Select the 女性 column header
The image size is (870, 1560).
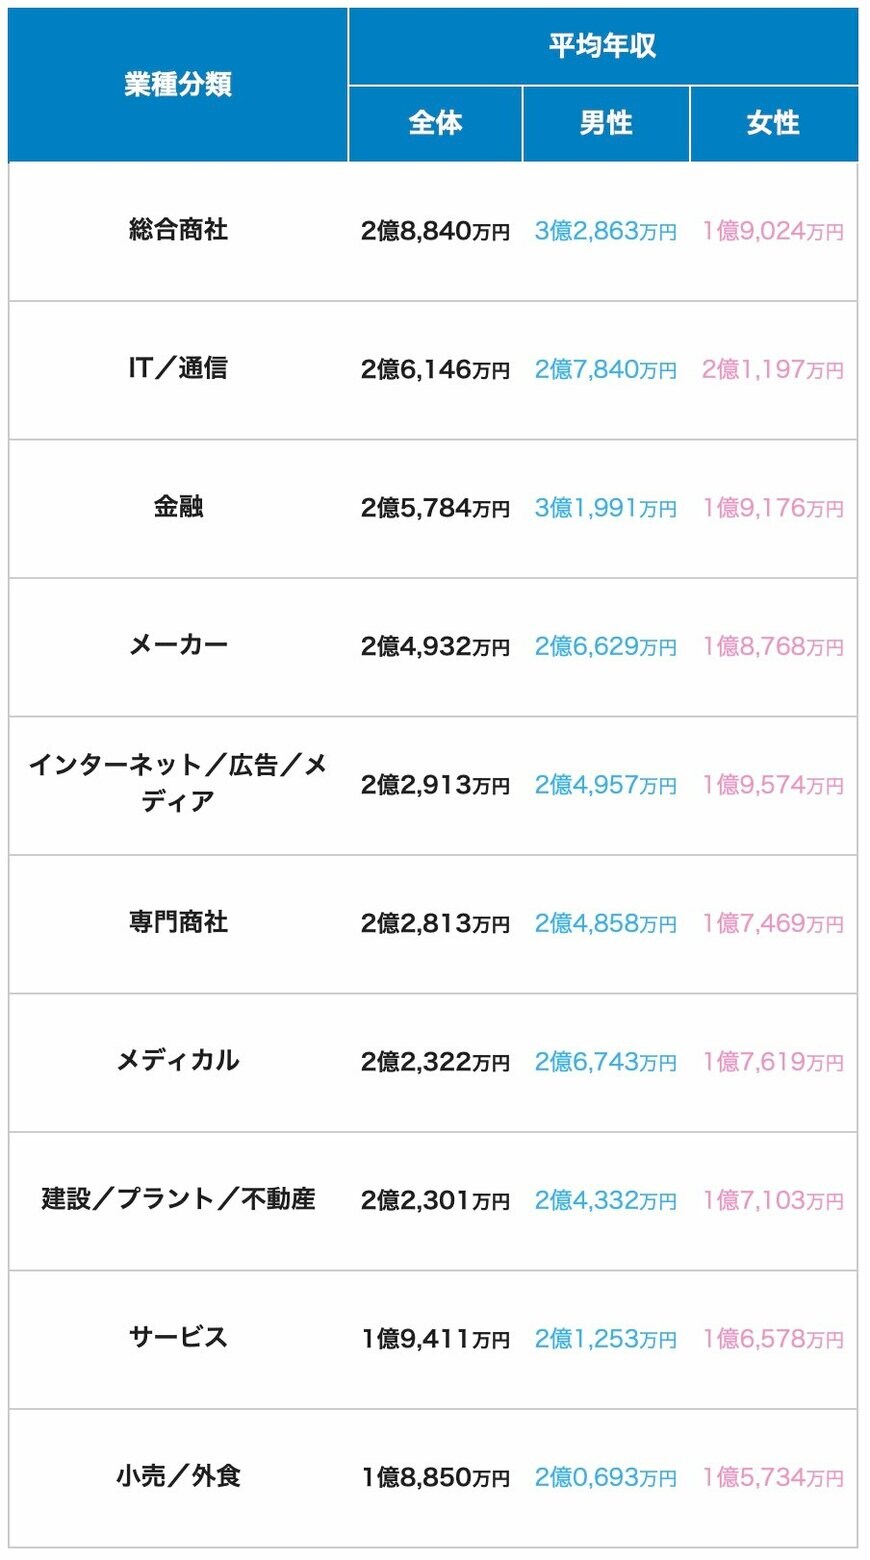pos(773,123)
